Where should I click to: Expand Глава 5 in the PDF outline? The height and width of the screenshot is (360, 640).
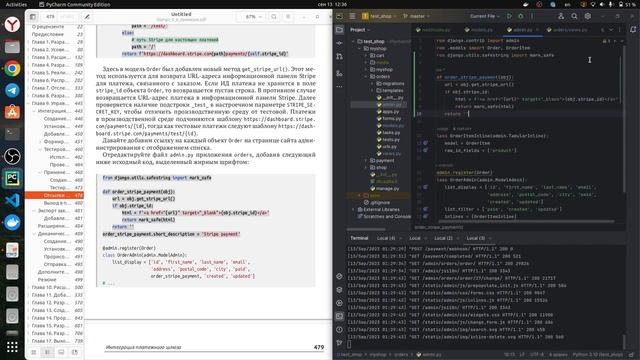click(29, 73)
